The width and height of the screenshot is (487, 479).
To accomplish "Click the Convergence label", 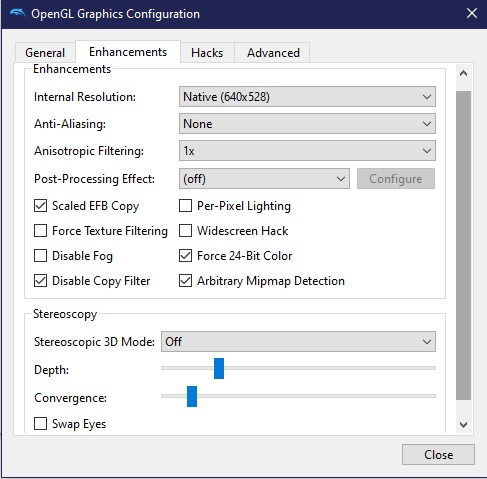I will click(70, 398).
